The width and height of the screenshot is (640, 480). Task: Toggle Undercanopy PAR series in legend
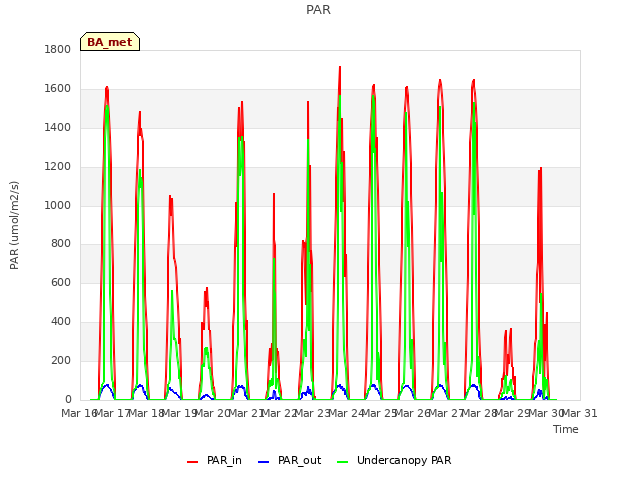click(394, 460)
